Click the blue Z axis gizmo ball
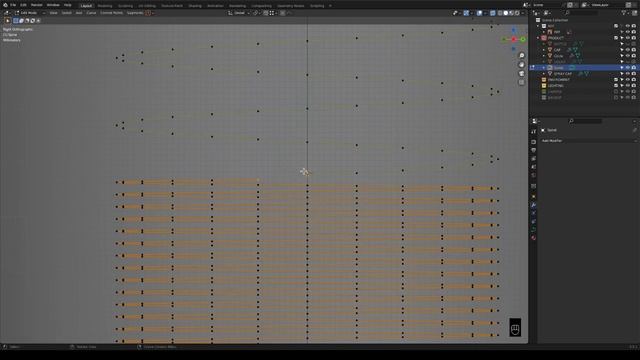Viewport: 640px width, 360px height. point(513,30)
